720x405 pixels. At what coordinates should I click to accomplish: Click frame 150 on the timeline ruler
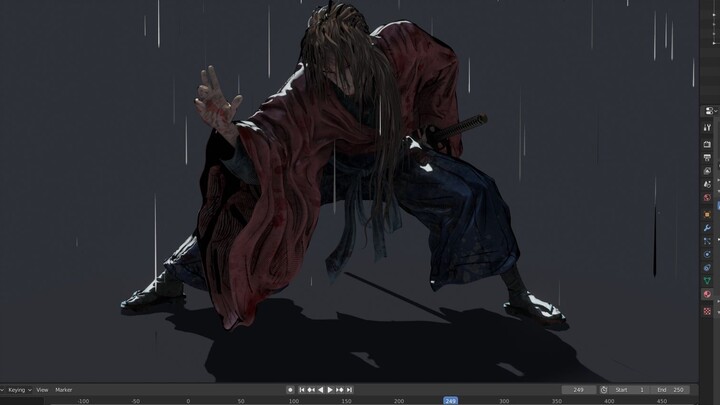[347, 401]
